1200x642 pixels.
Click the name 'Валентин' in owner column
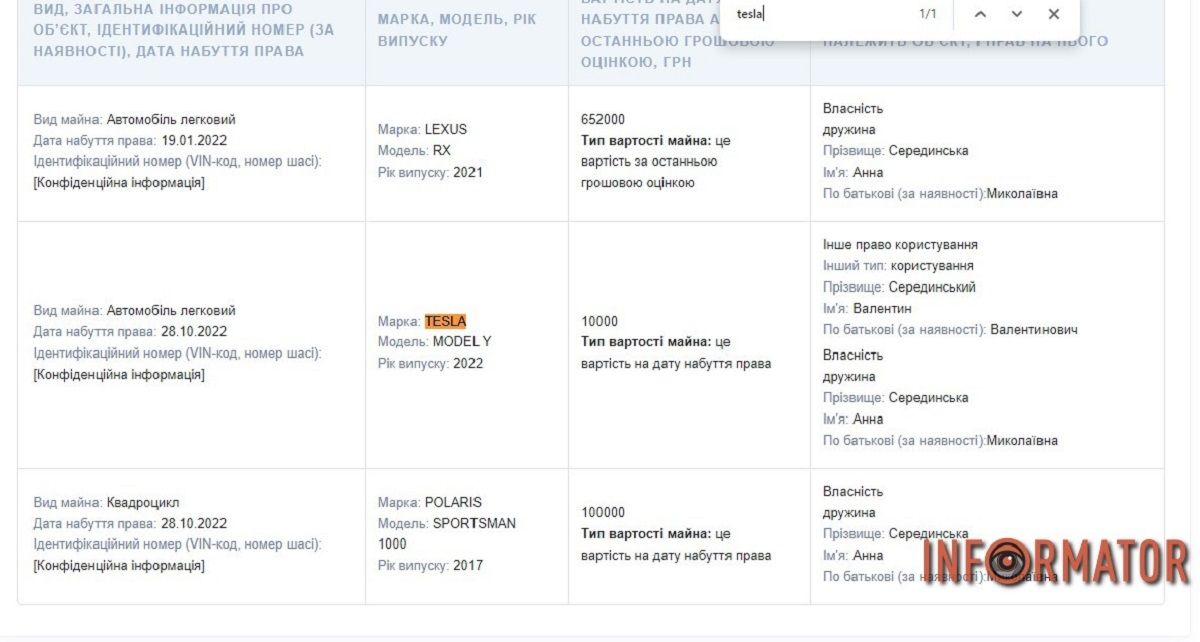point(882,308)
